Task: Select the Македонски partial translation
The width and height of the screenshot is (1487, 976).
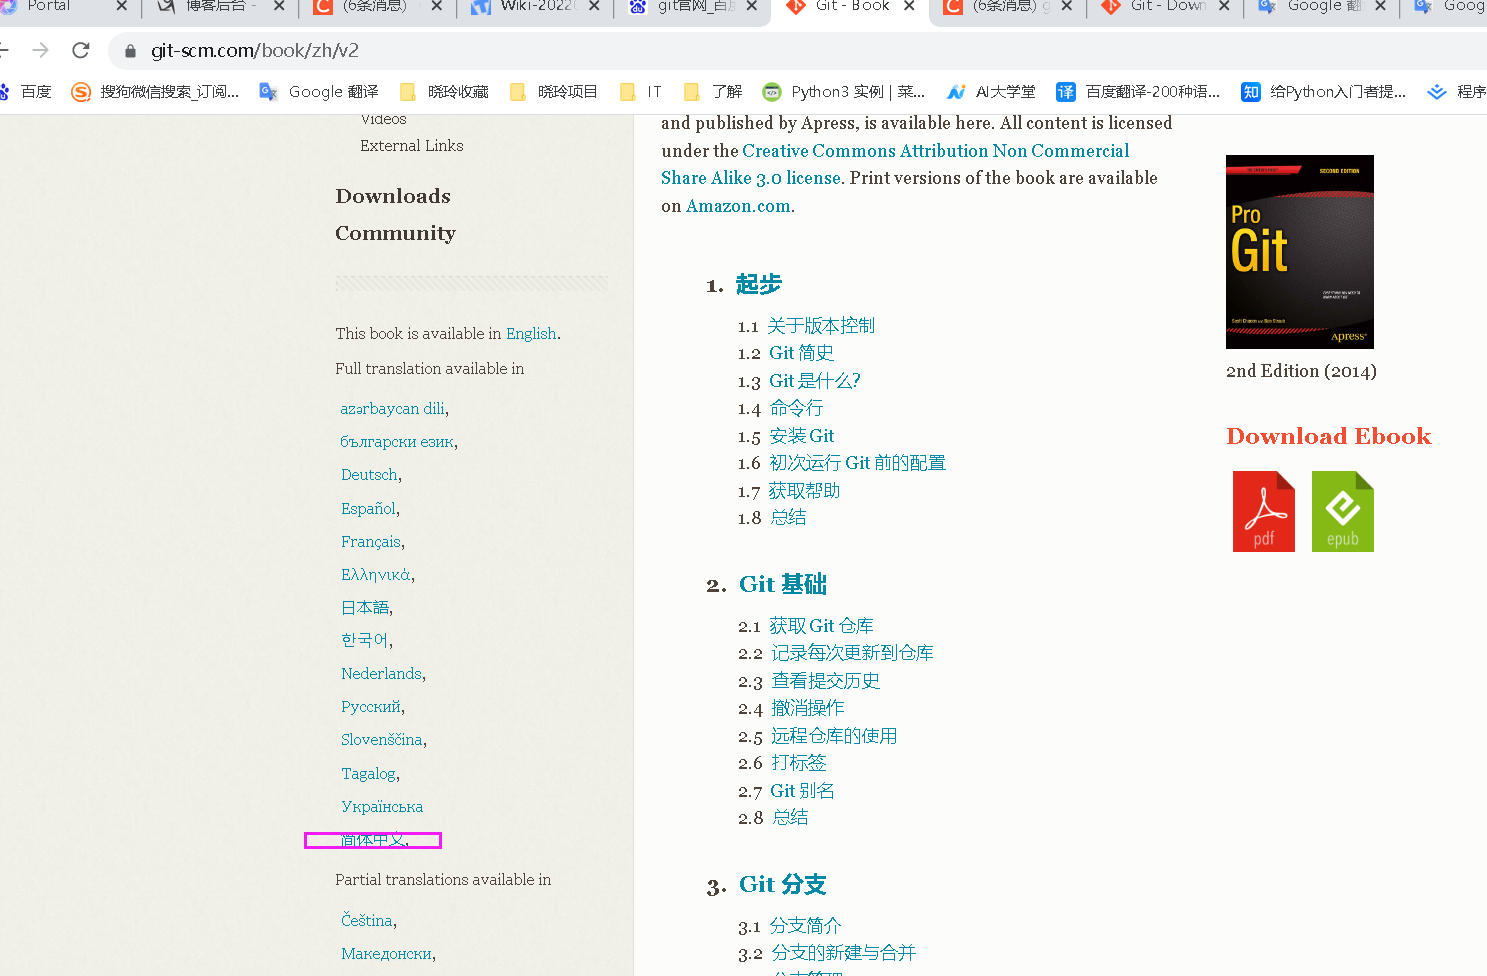Action: (387, 954)
